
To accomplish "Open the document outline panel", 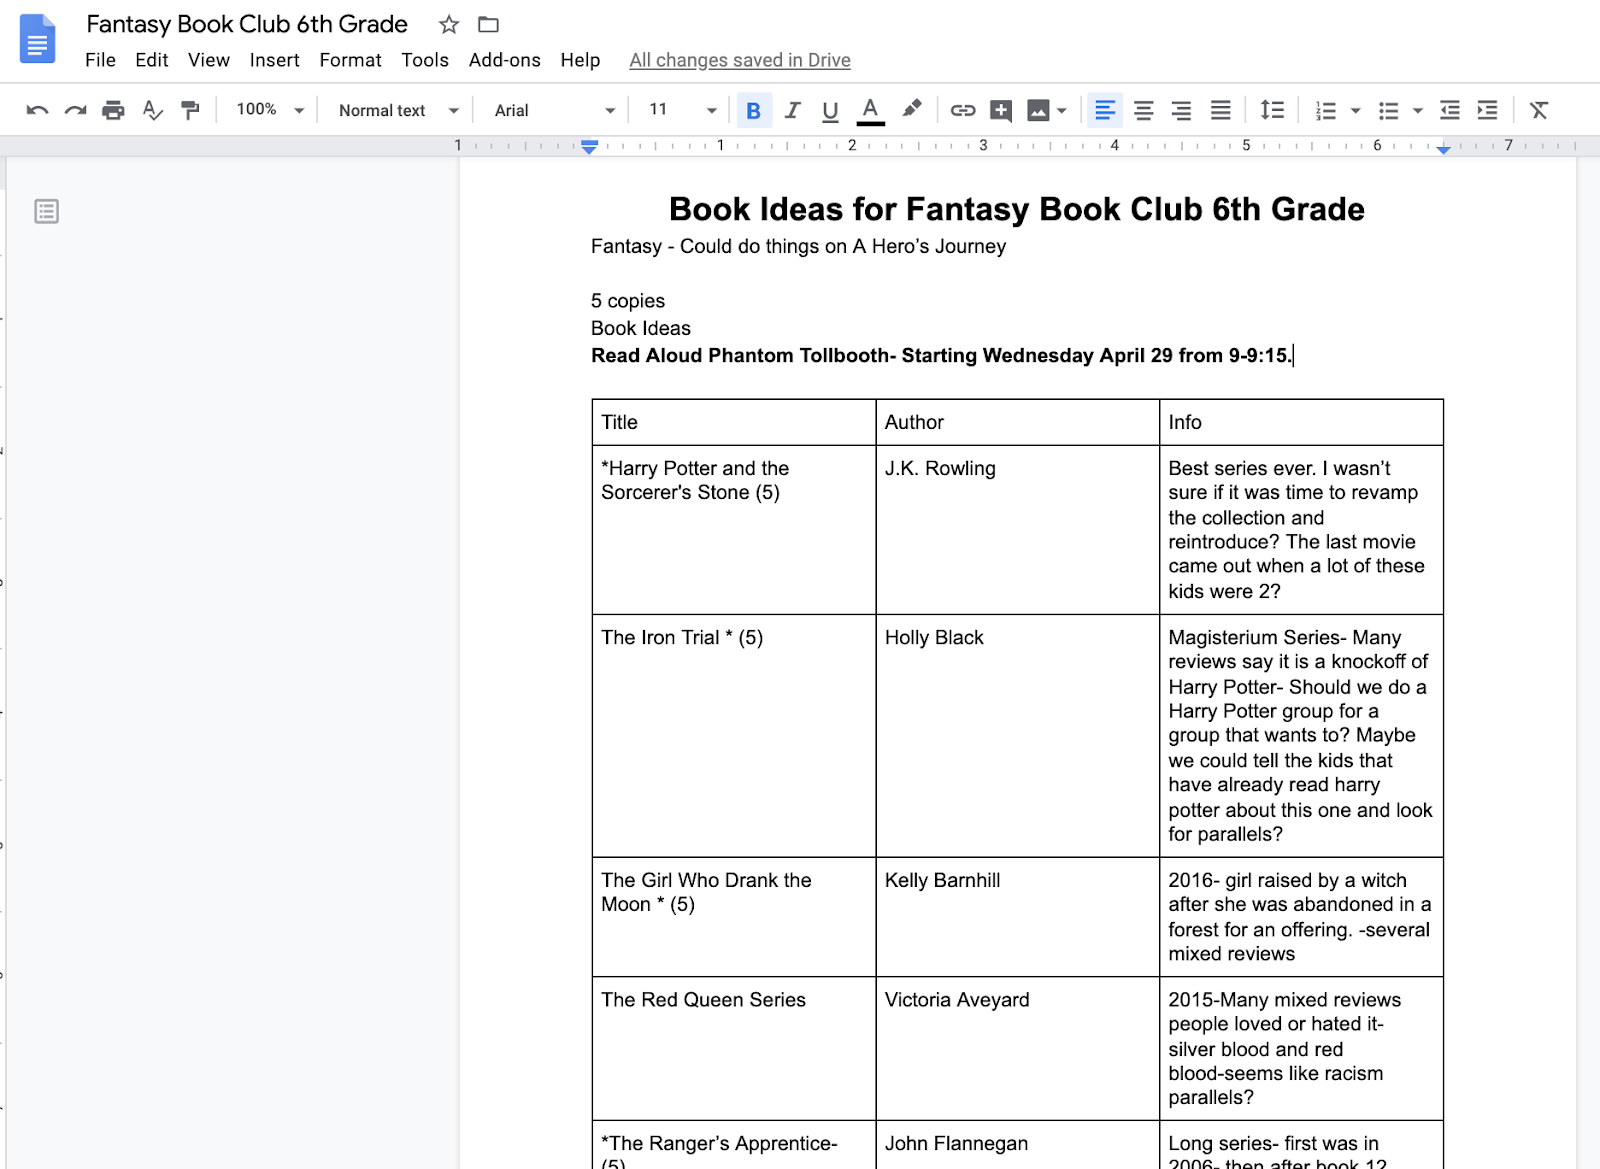I will 45,211.
